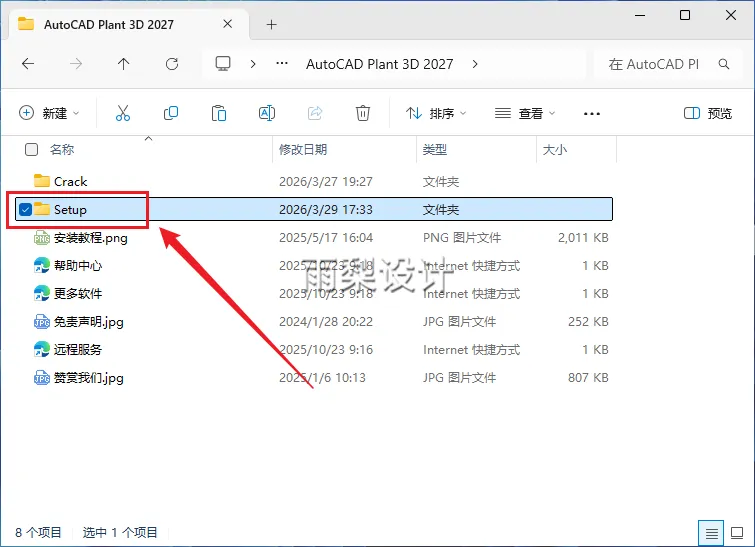Image resolution: width=755 pixels, height=547 pixels.
Task: Switch to details view icon in status bar
Action: 711,533
